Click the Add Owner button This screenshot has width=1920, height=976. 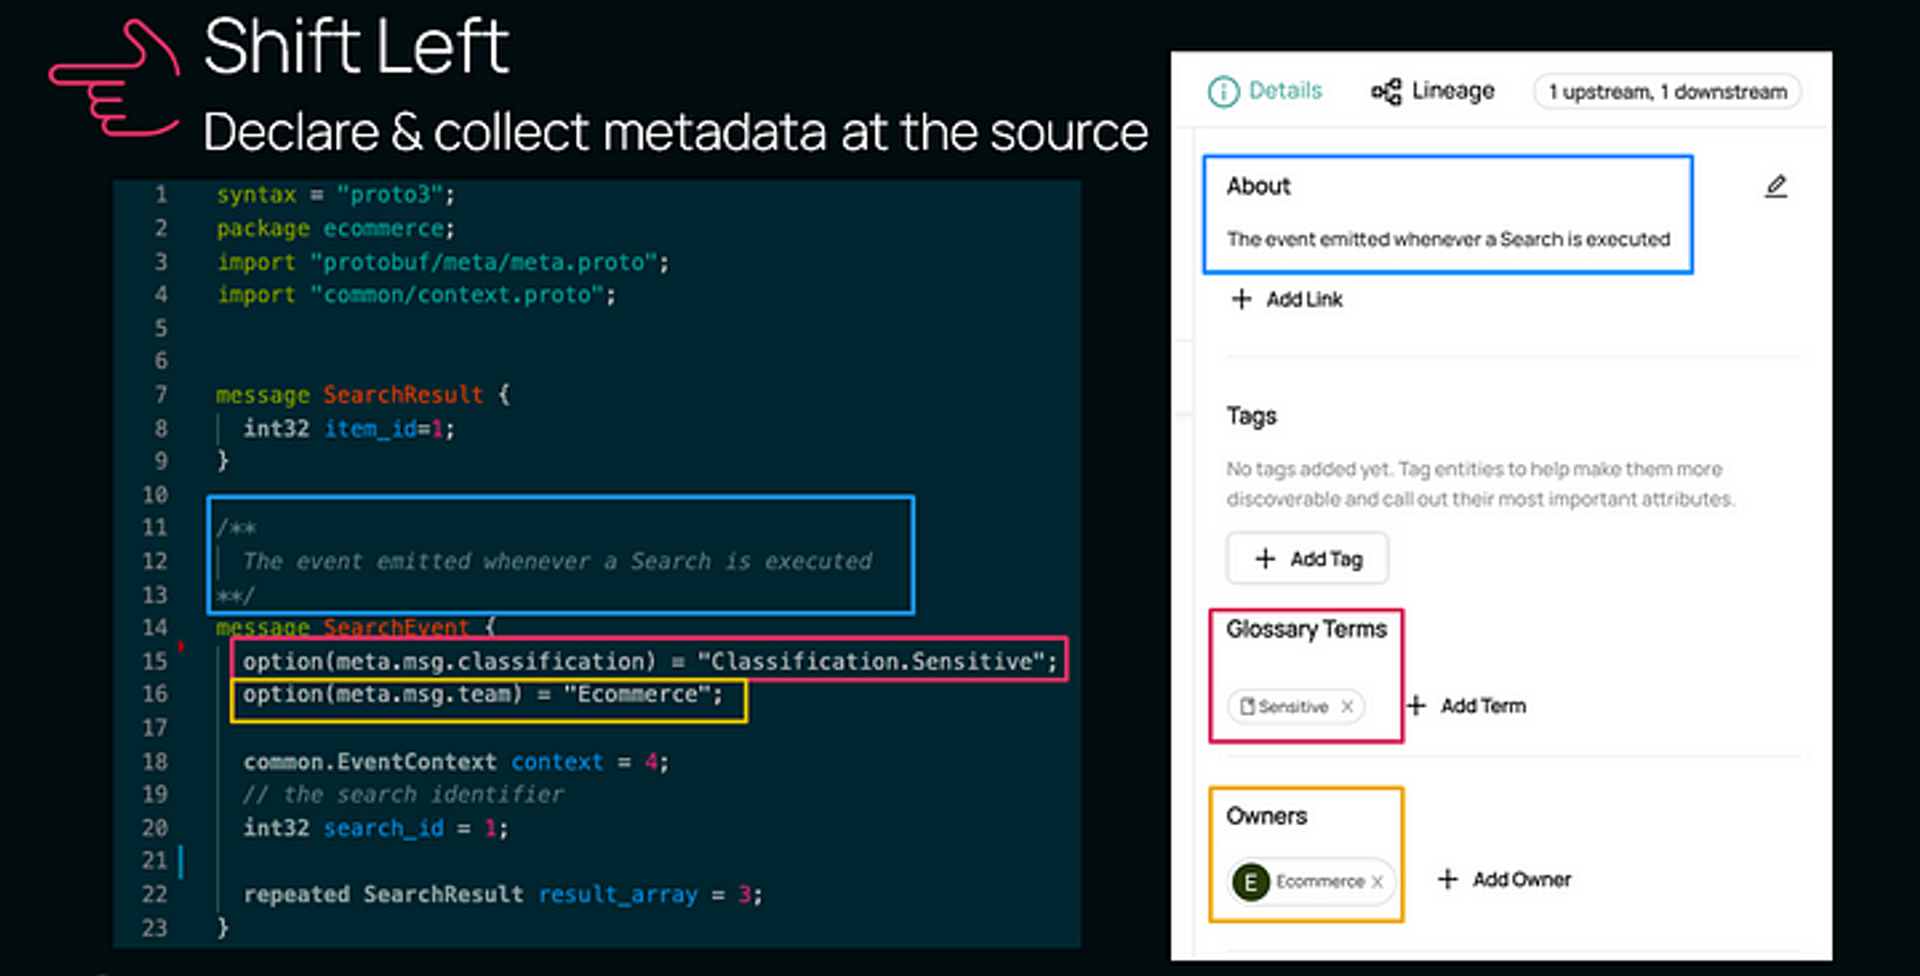tap(1504, 879)
